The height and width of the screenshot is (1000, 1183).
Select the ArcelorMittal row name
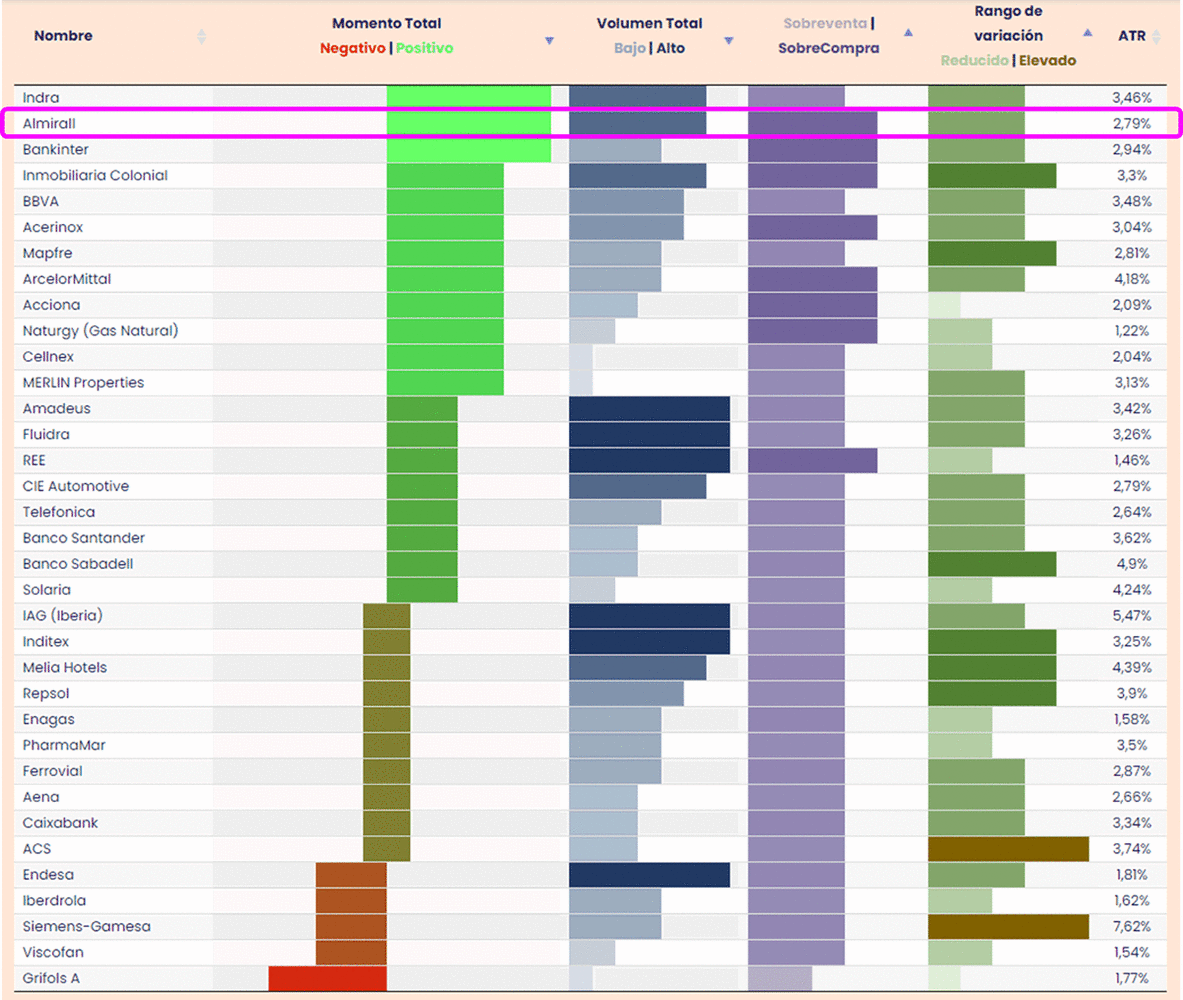(x=66, y=279)
